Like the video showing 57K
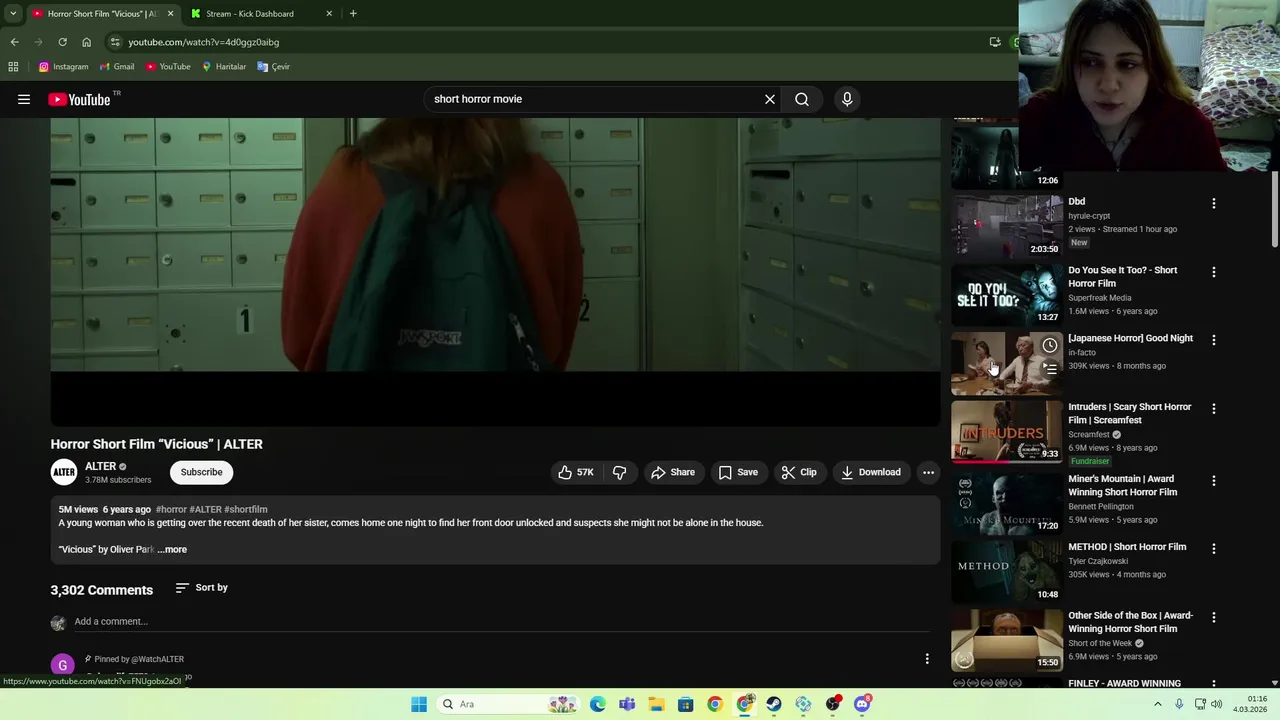Image resolution: width=1280 pixels, height=720 pixels. point(576,472)
